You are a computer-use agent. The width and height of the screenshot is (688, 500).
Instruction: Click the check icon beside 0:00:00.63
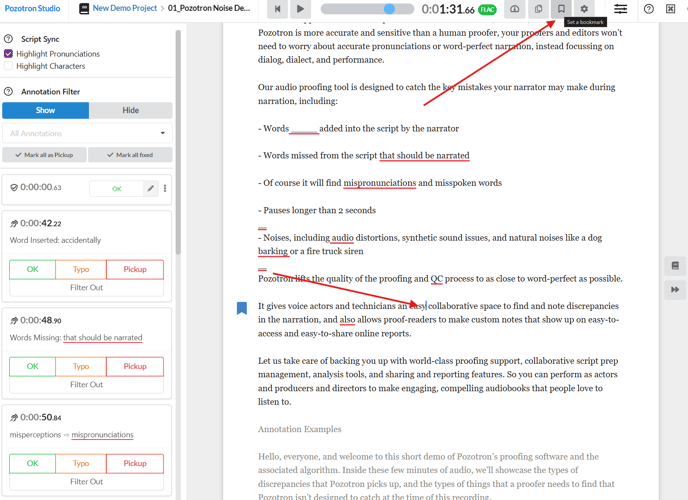click(x=14, y=188)
